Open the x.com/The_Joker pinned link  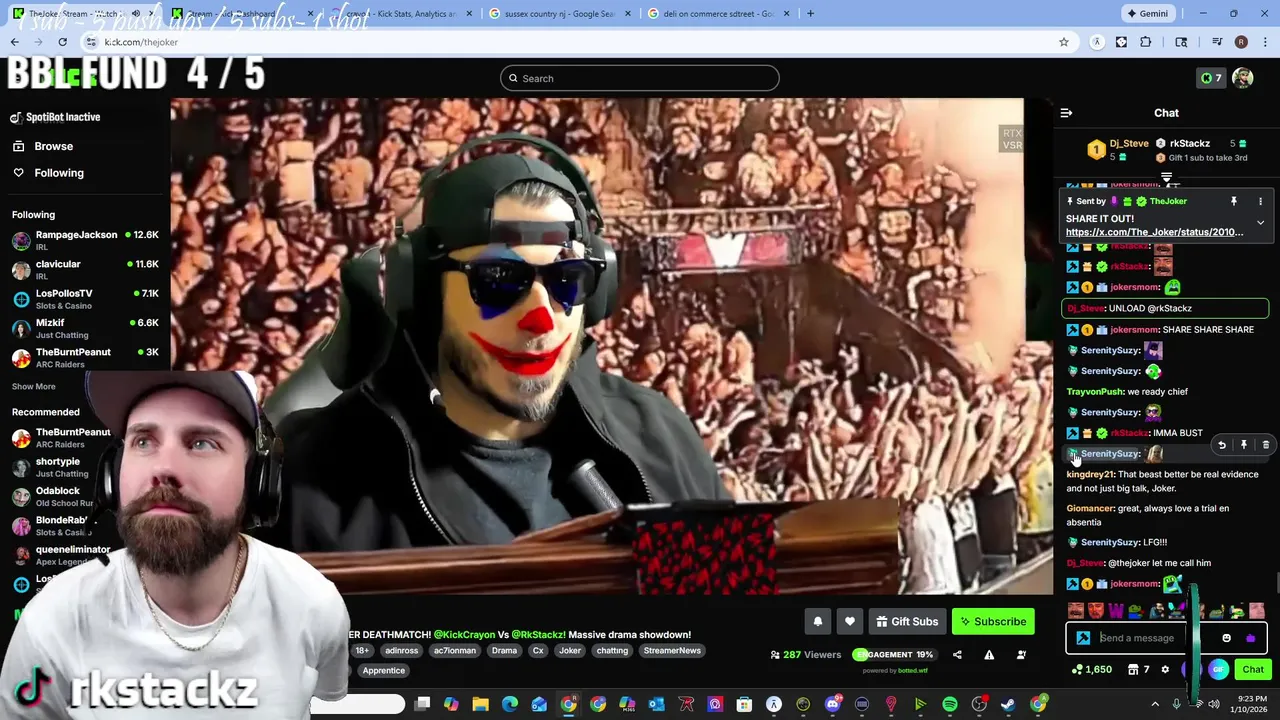coord(1154,232)
